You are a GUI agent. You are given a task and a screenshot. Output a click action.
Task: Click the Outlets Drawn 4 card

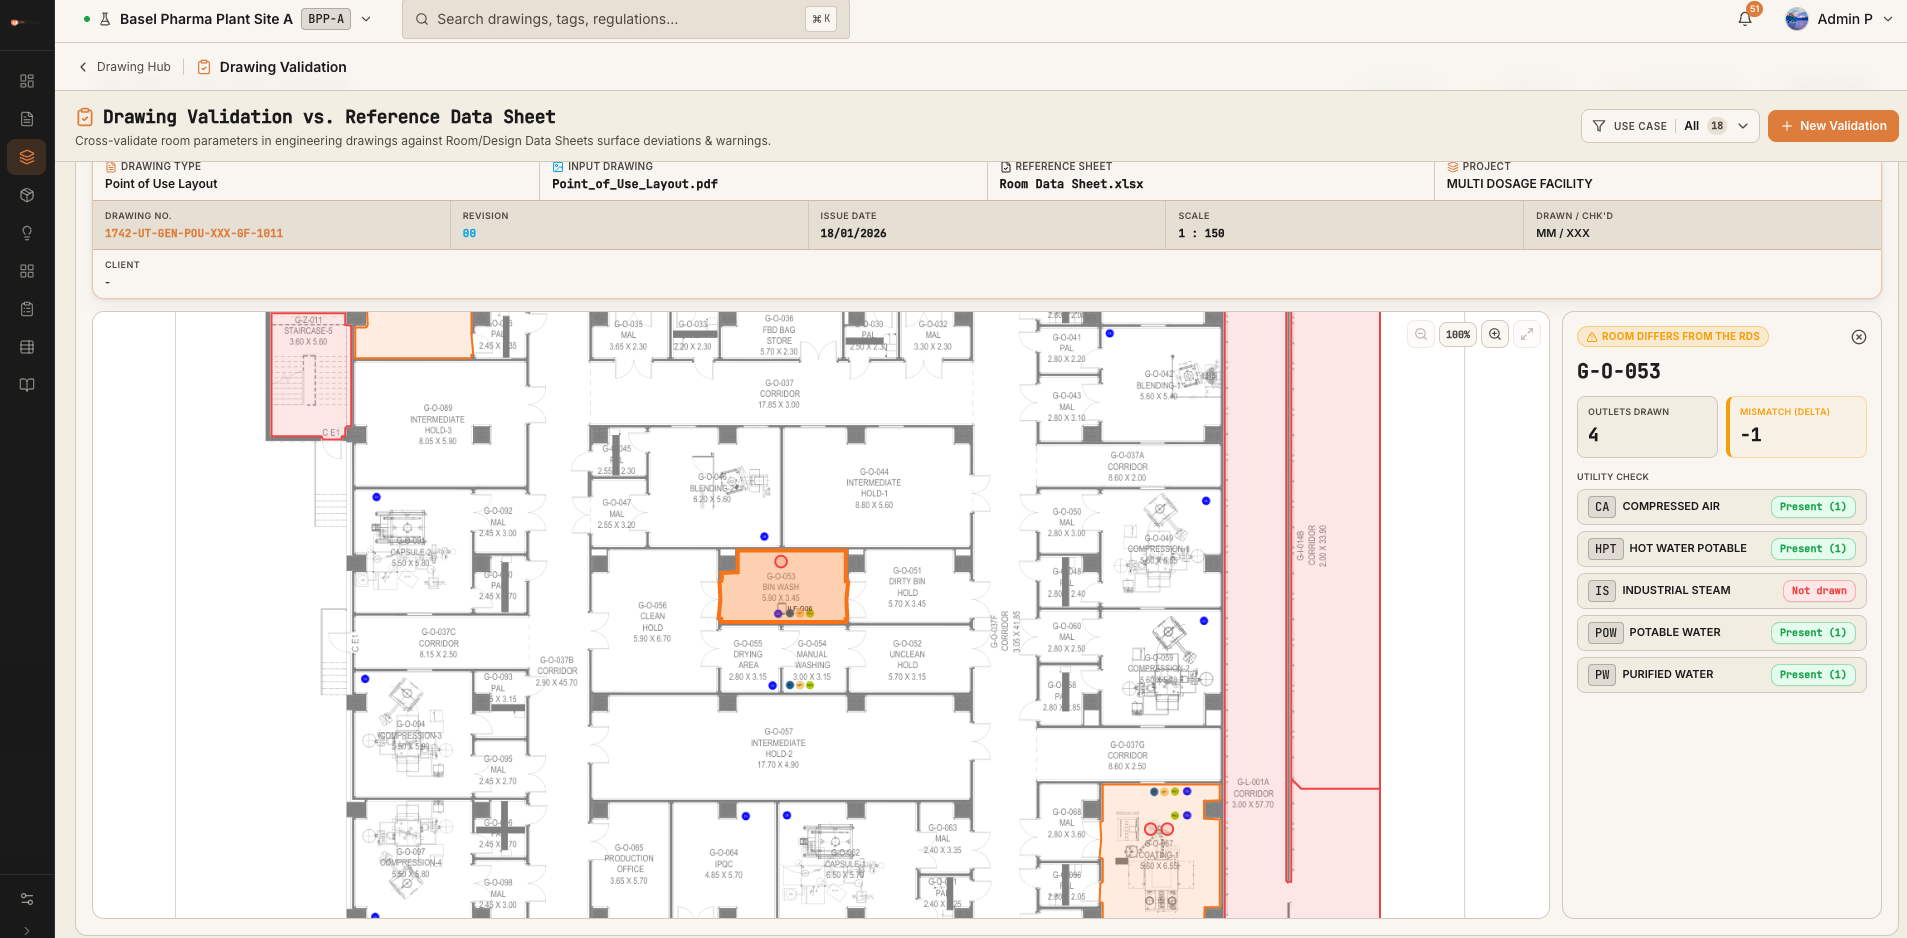click(1647, 427)
